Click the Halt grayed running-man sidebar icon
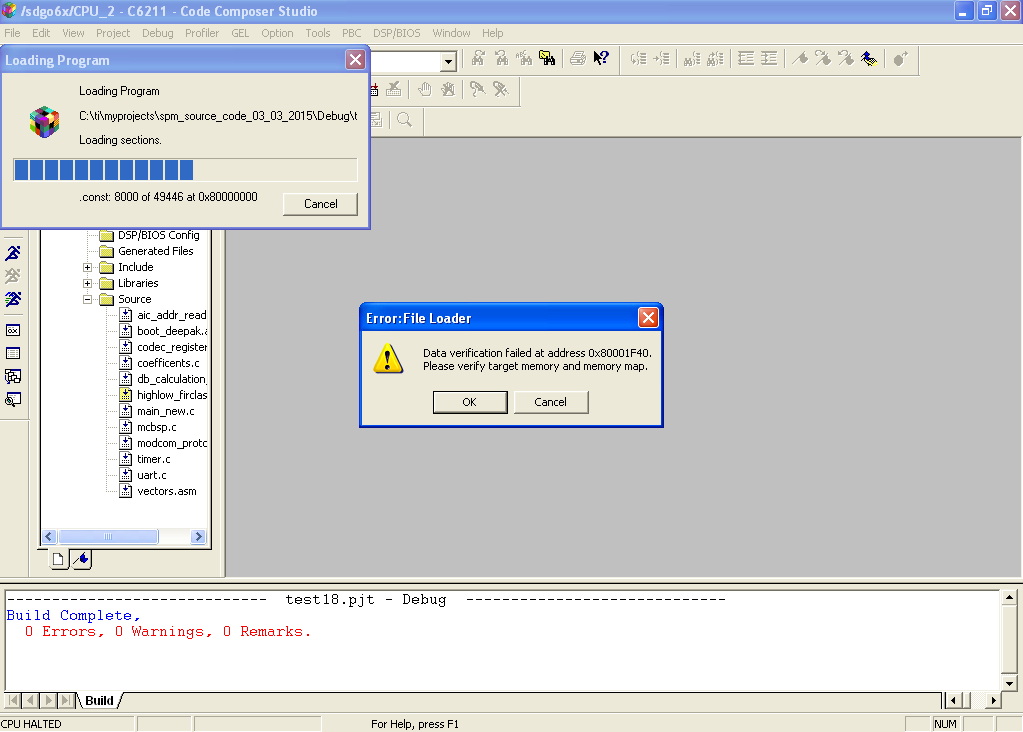Screen dimensions: 1023x732 [13, 276]
